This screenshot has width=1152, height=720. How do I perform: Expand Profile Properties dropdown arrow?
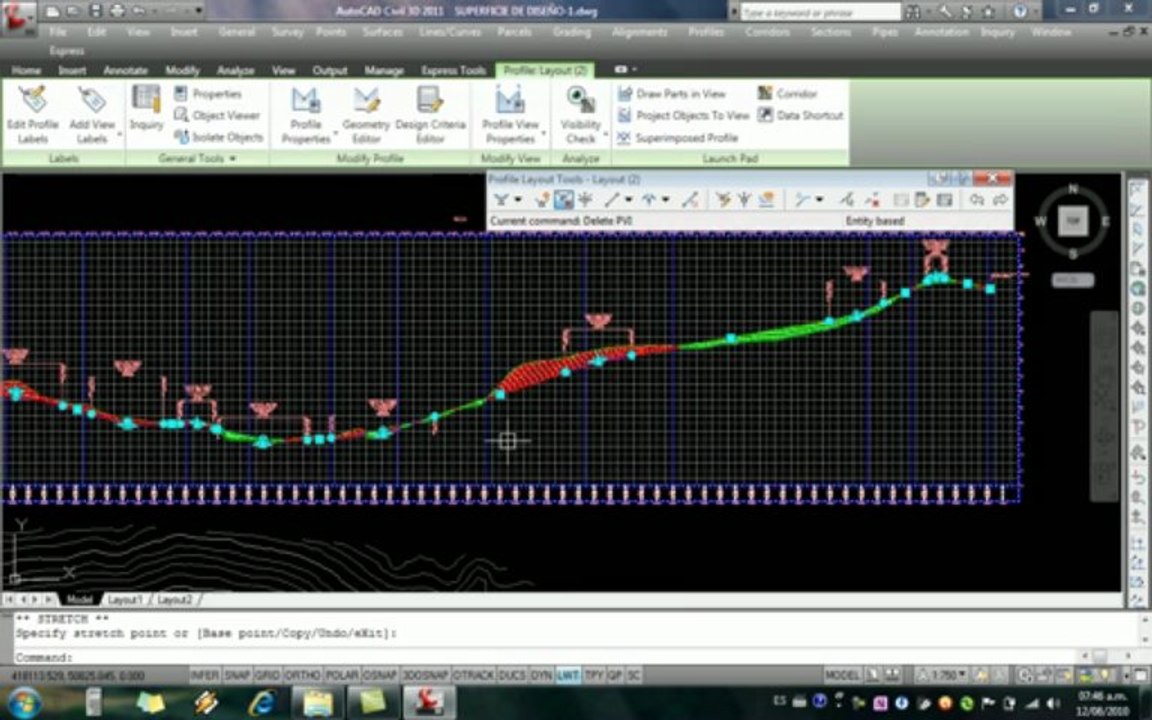pos(336,134)
